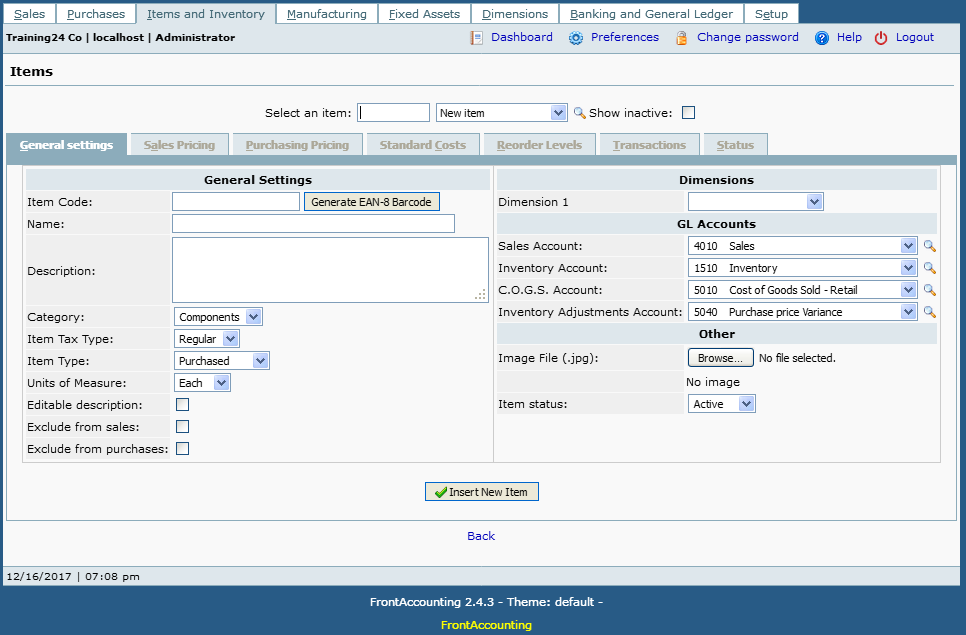Tick the Exclude from sales checkbox
Viewport: 966px width, 635px height.
coord(182,427)
